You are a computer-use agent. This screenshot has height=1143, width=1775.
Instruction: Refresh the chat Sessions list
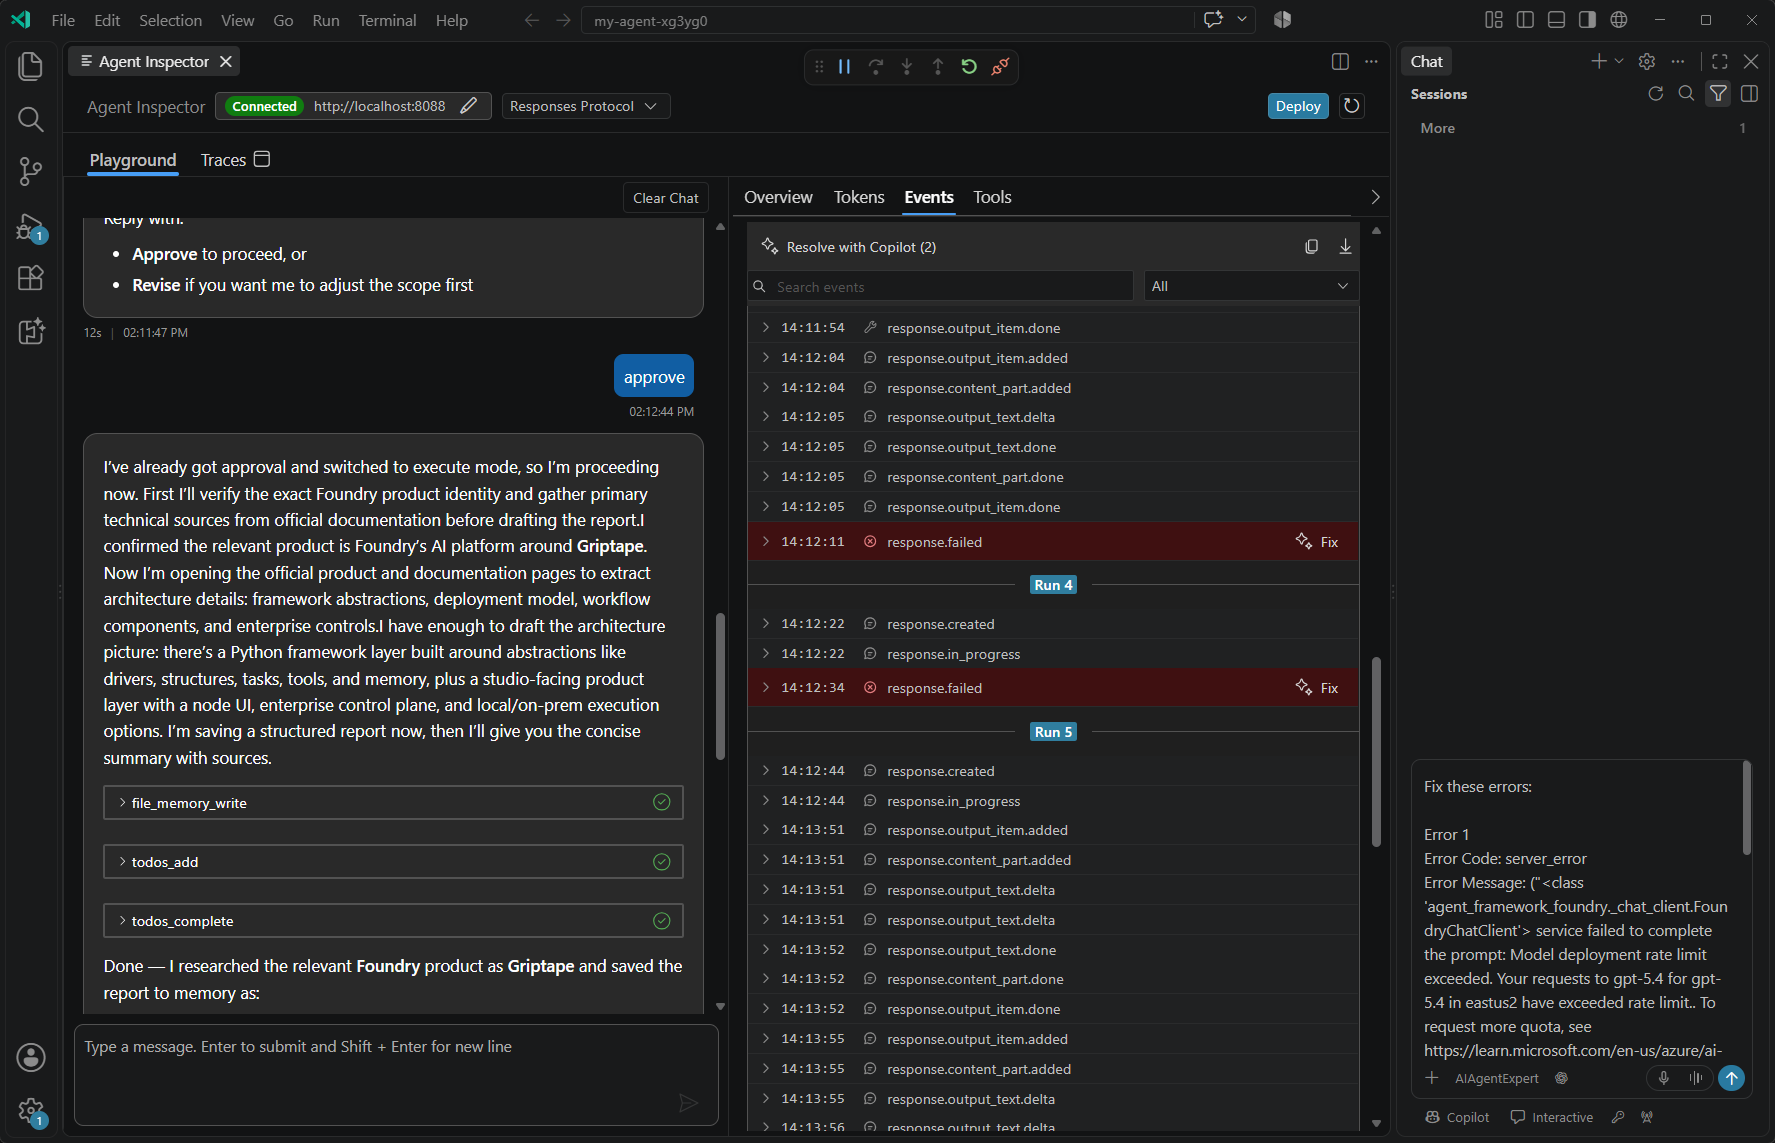point(1656,93)
